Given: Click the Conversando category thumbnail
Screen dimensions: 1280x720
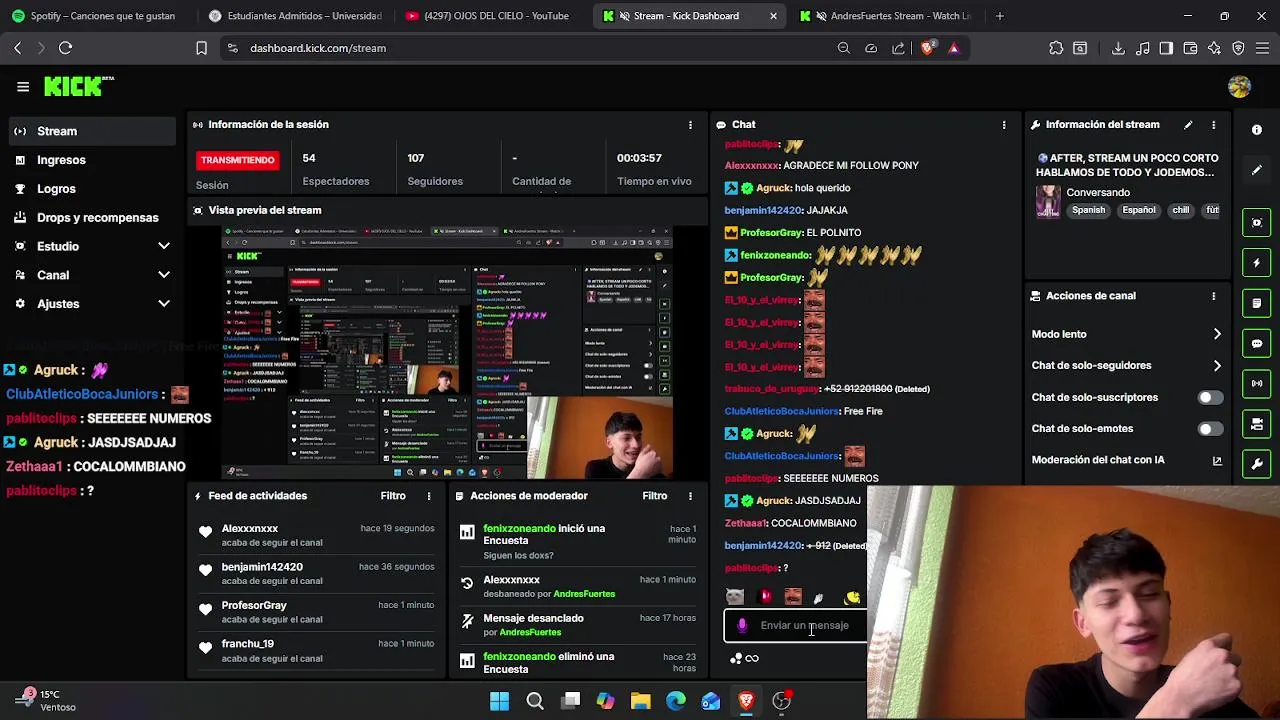Looking at the screenshot, I should (x=1048, y=201).
